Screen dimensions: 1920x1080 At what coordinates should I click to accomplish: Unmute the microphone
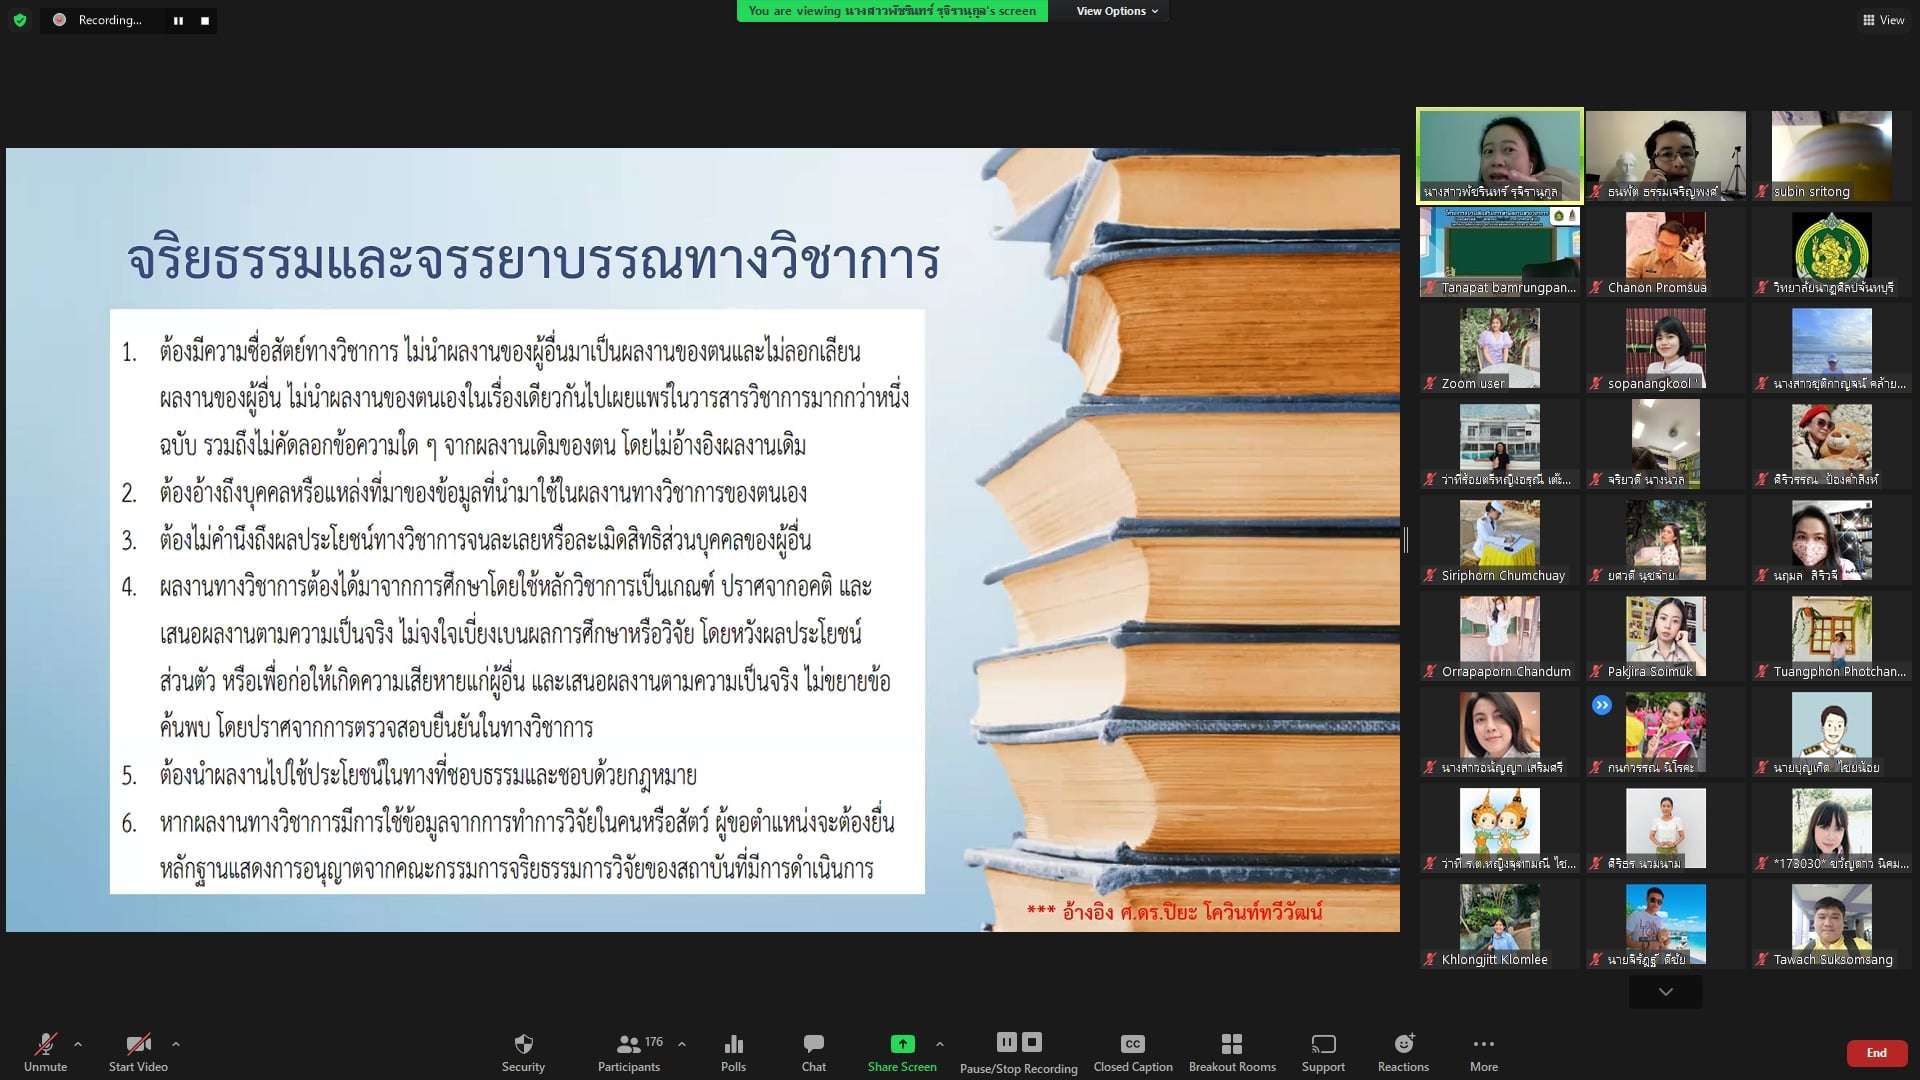click(x=45, y=1045)
